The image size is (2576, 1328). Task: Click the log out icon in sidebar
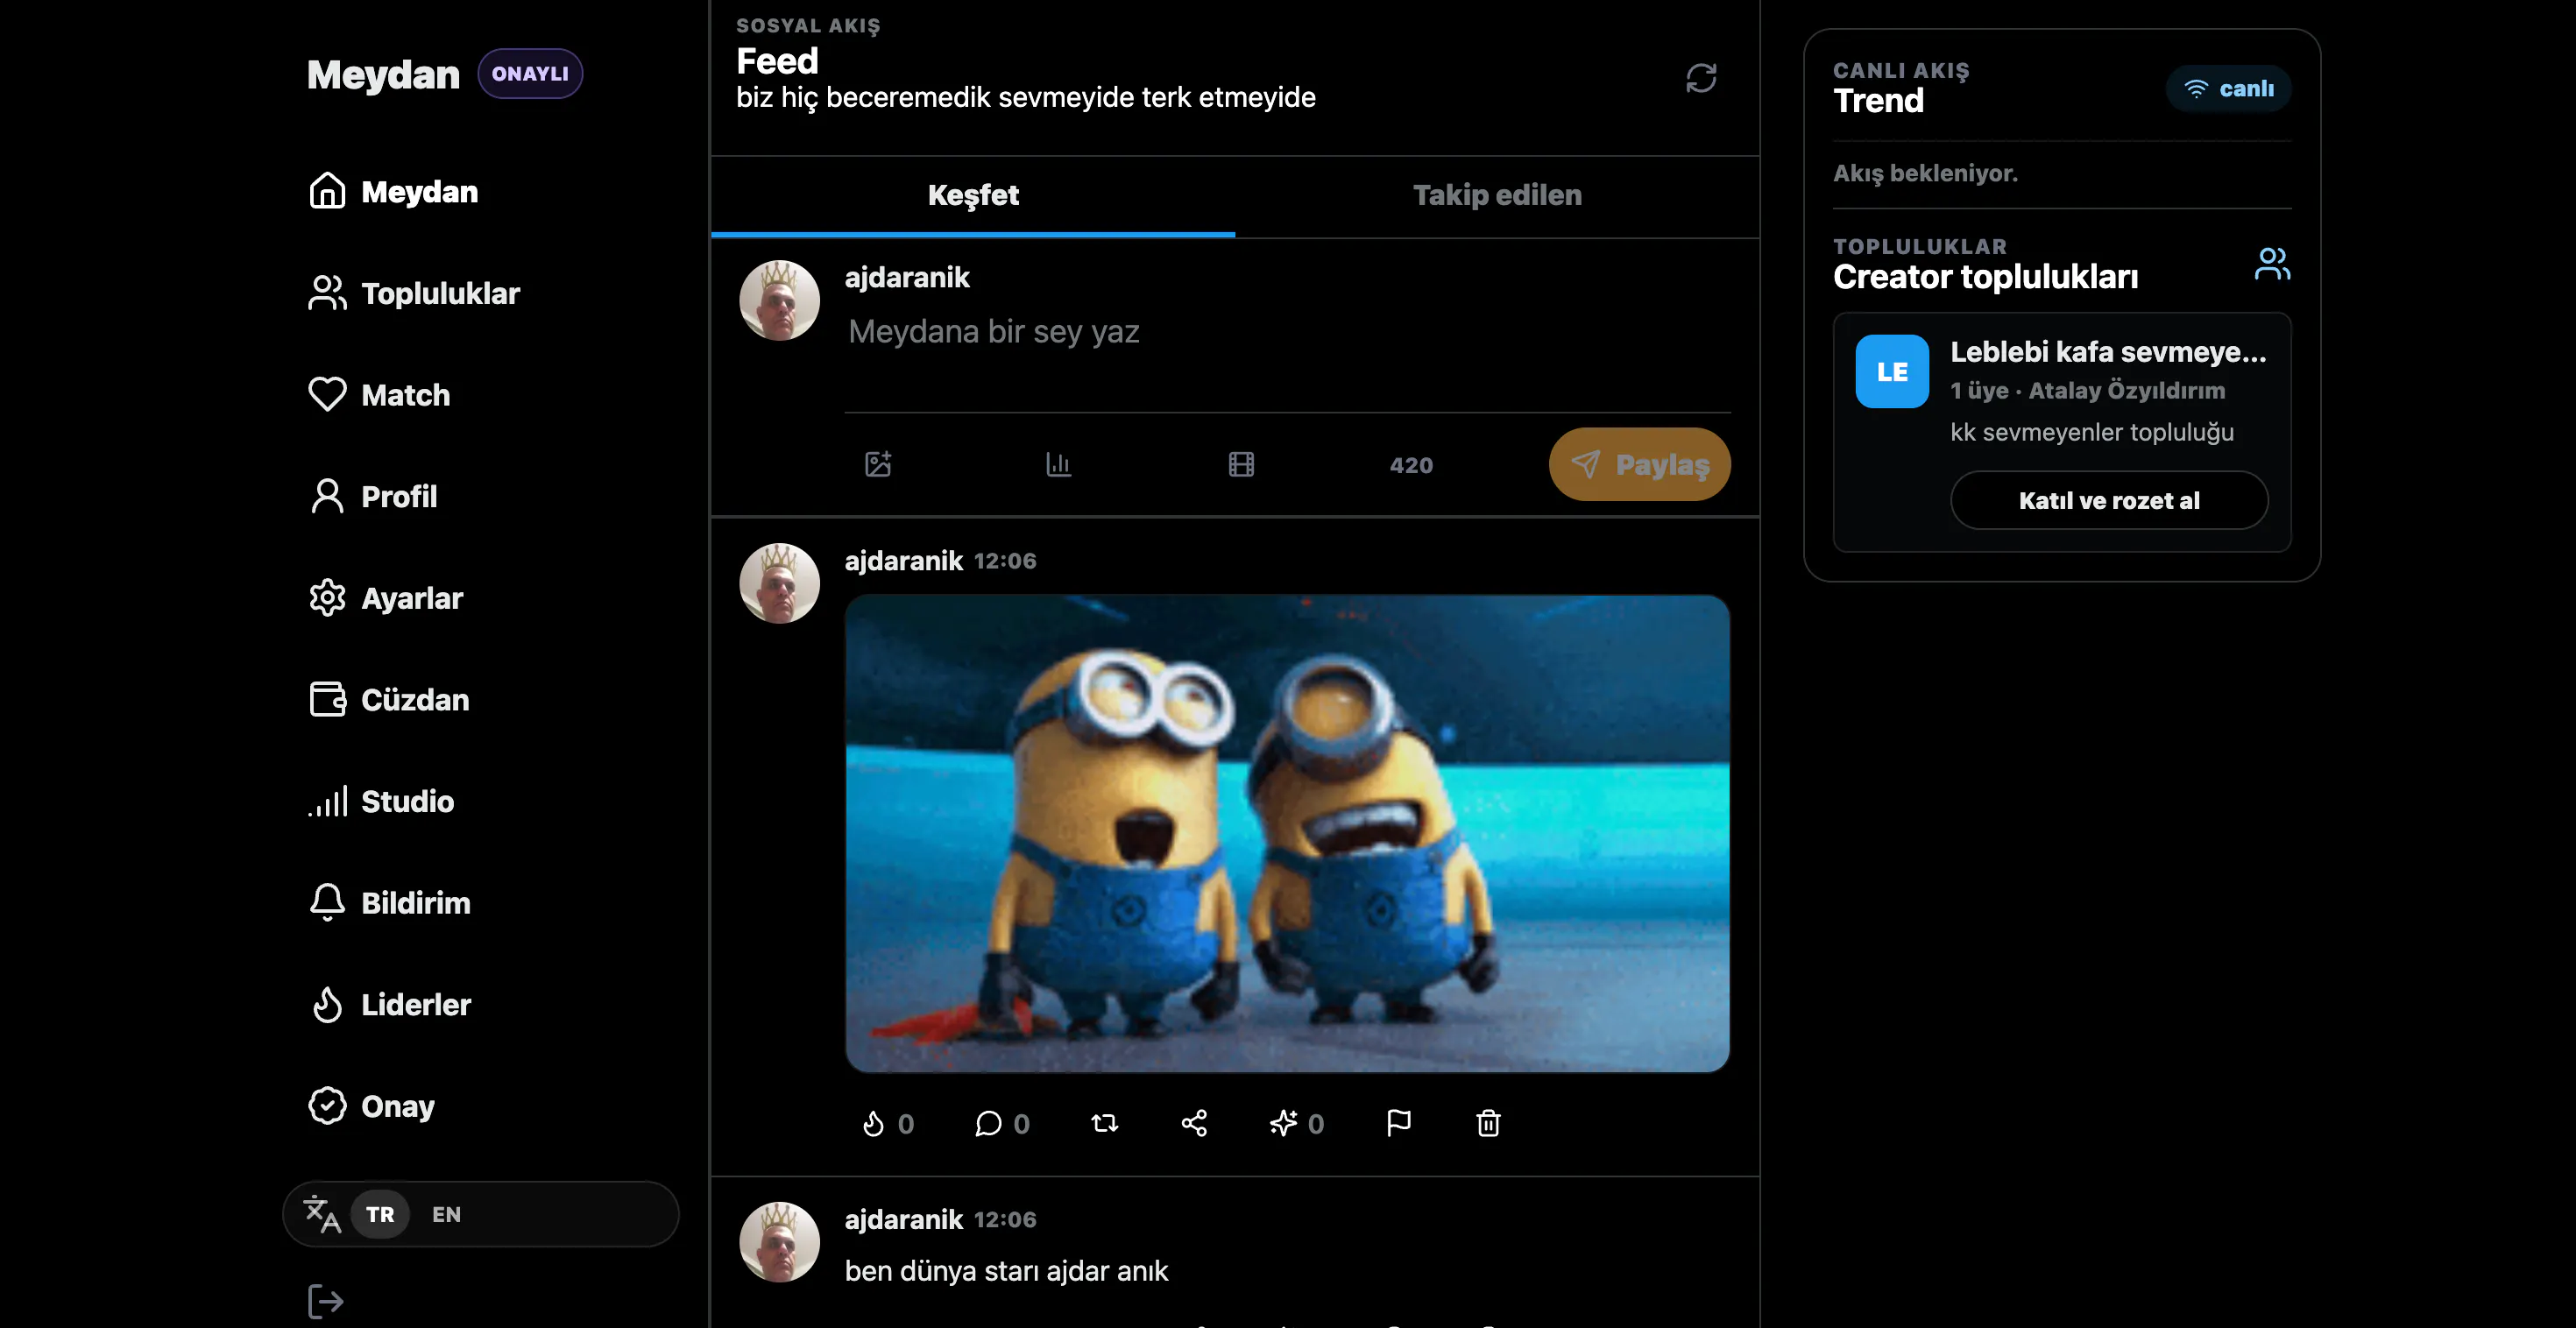pos(325,1301)
